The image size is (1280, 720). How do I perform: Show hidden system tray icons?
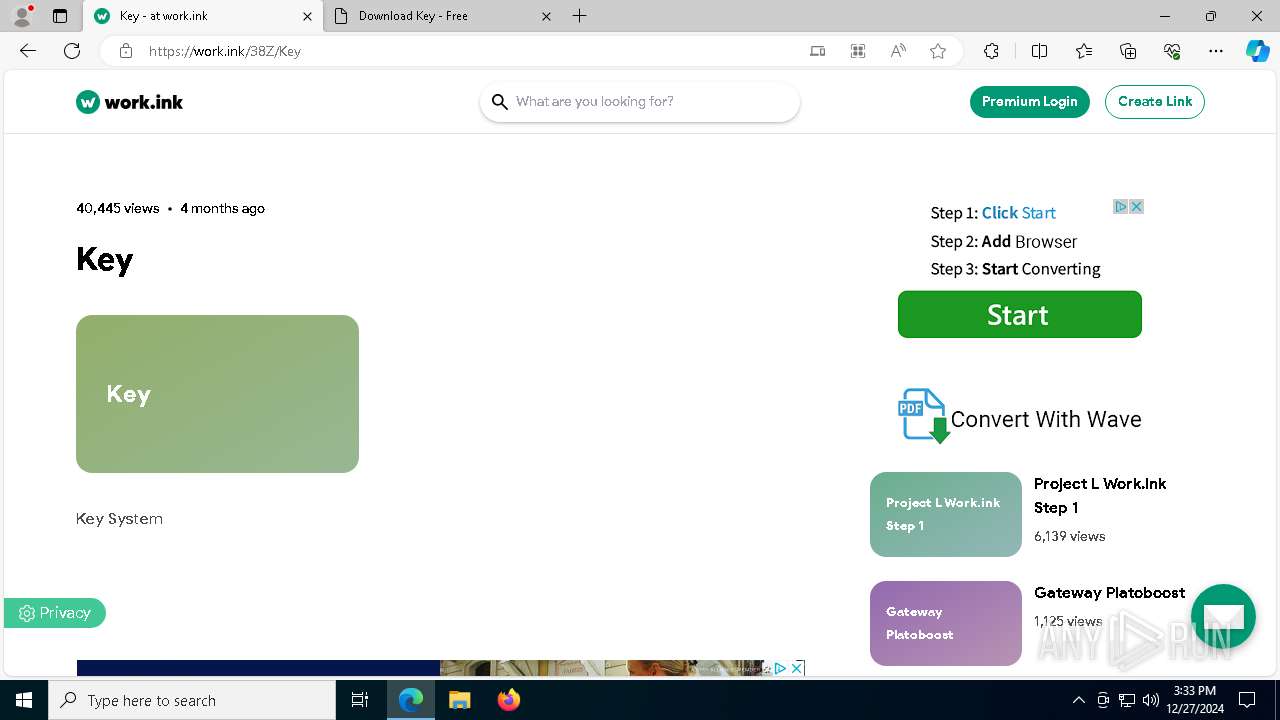(x=1079, y=700)
